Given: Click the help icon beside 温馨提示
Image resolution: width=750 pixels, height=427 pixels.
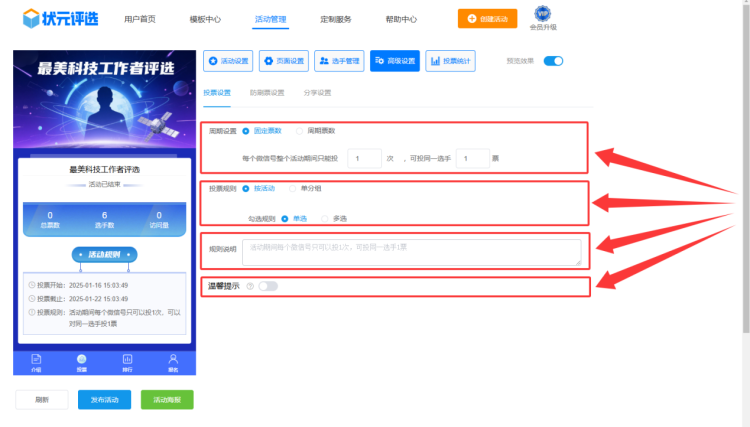Looking at the screenshot, I should pos(249,286).
